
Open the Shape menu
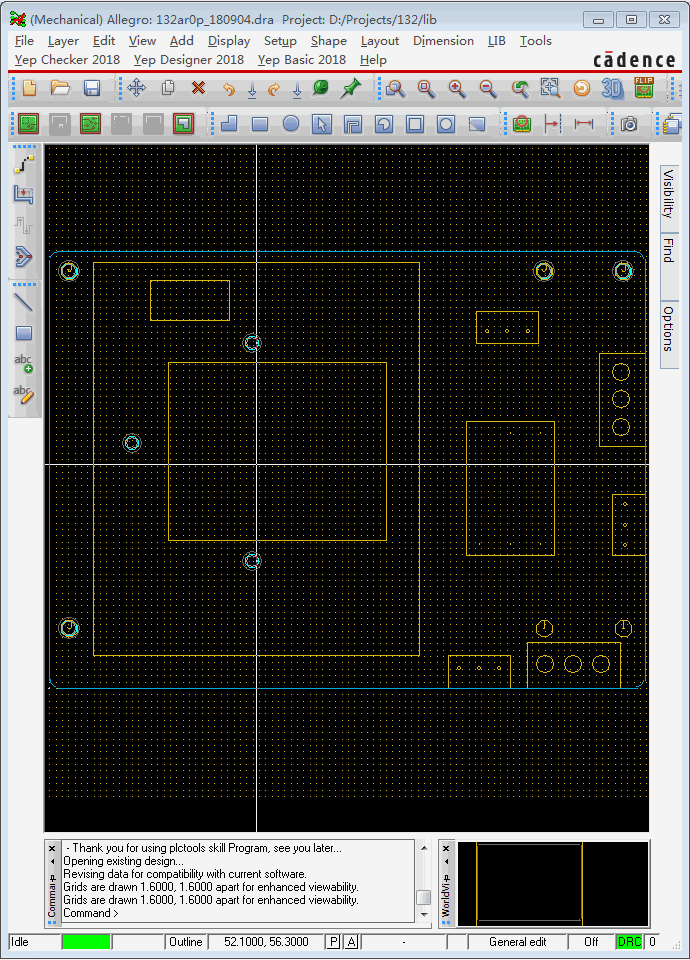tap(328, 41)
